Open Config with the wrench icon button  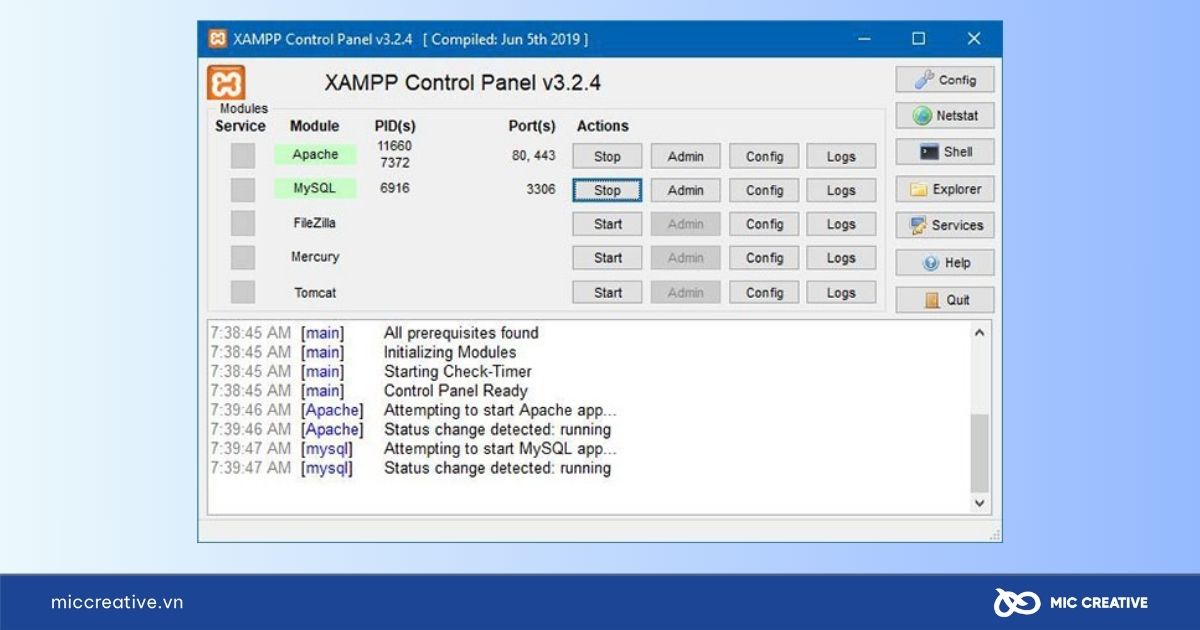click(945, 80)
